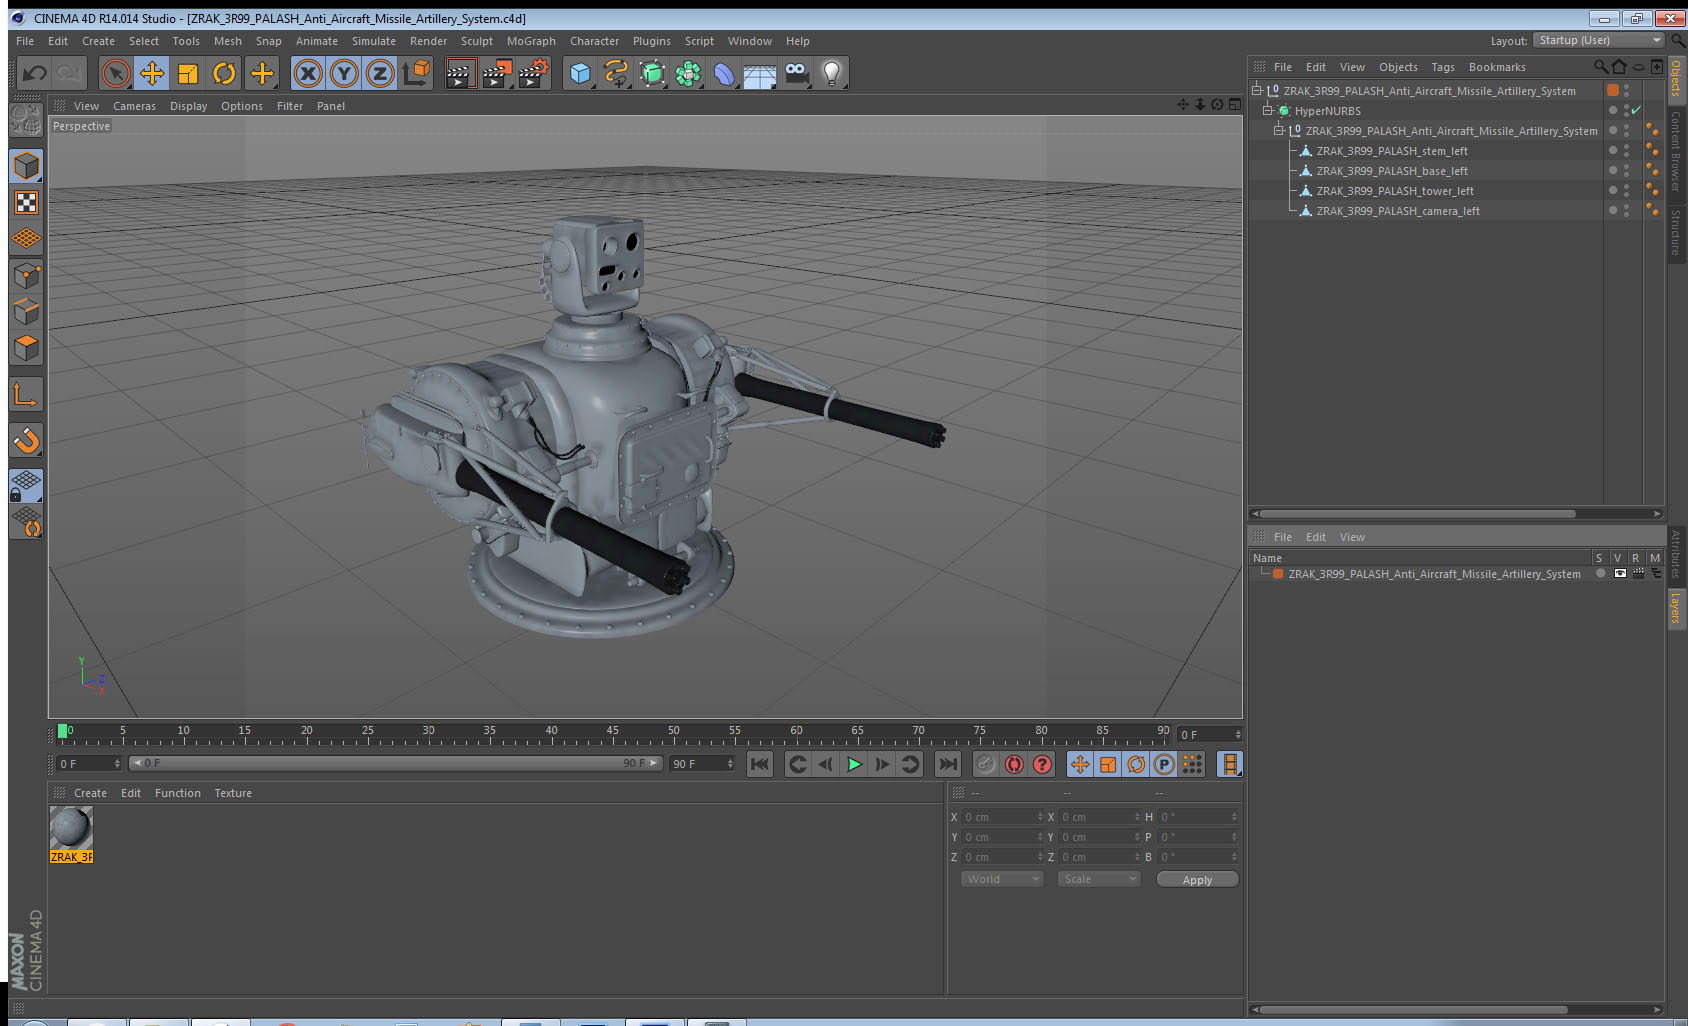Open the Tags menu in Object Manager
Screen dimensions: 1688x1026
pyautogui.click(x=1443, y=67)
